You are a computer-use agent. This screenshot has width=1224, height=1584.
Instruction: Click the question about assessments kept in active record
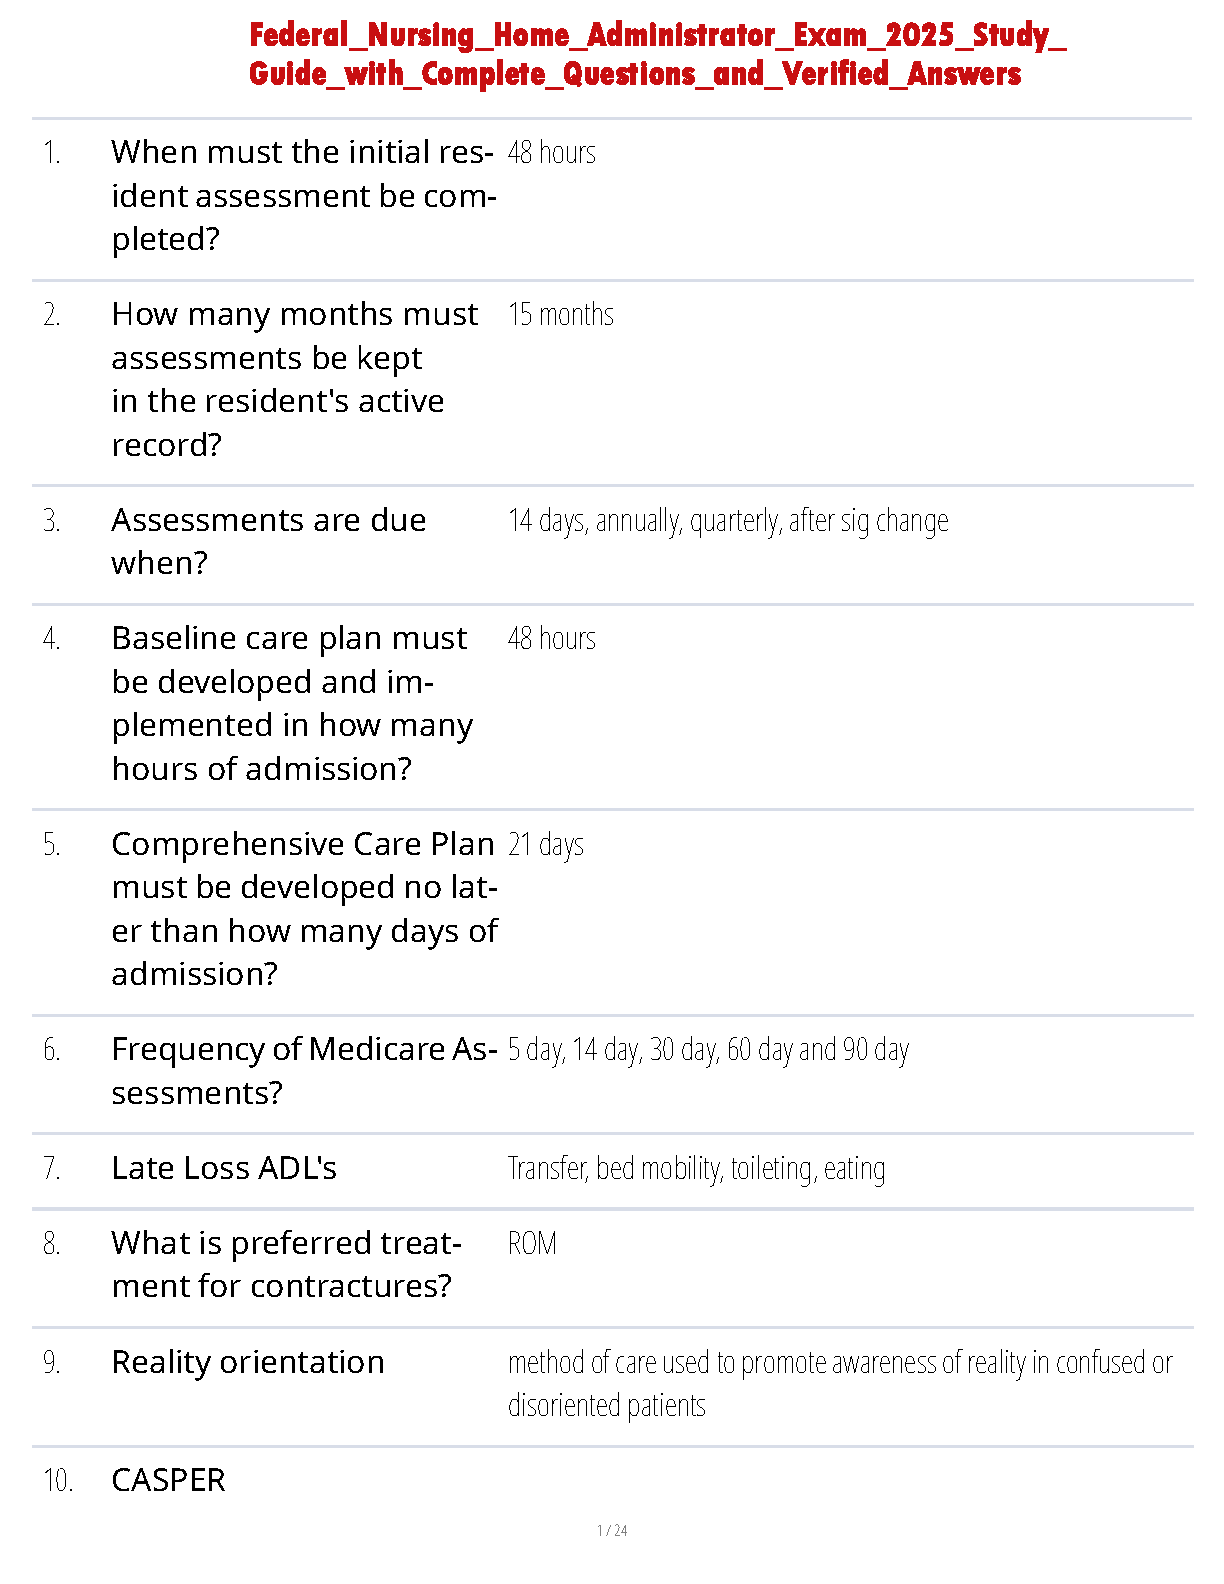click(294, 379)
